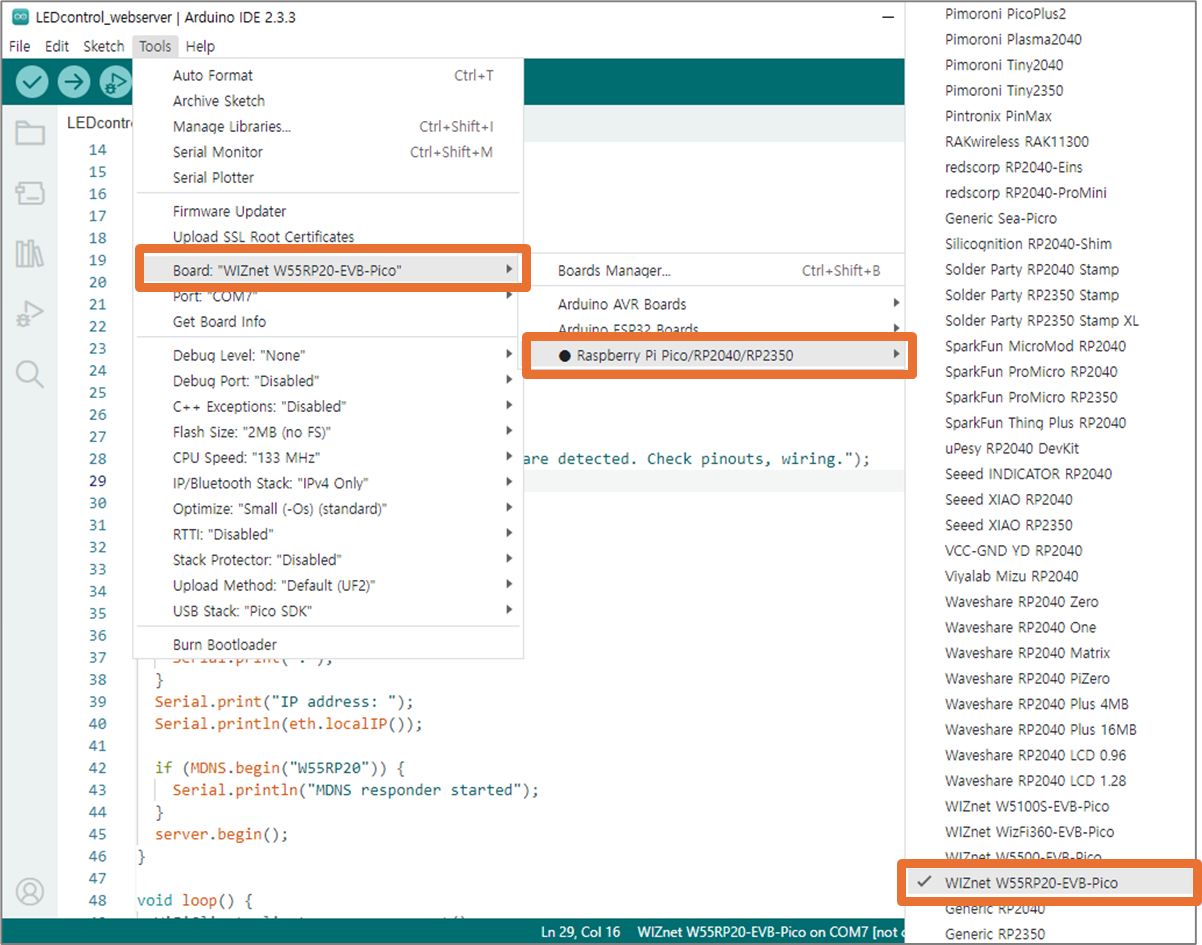
Task: Launch the Serial Monitor
Action: pos(328,152)
